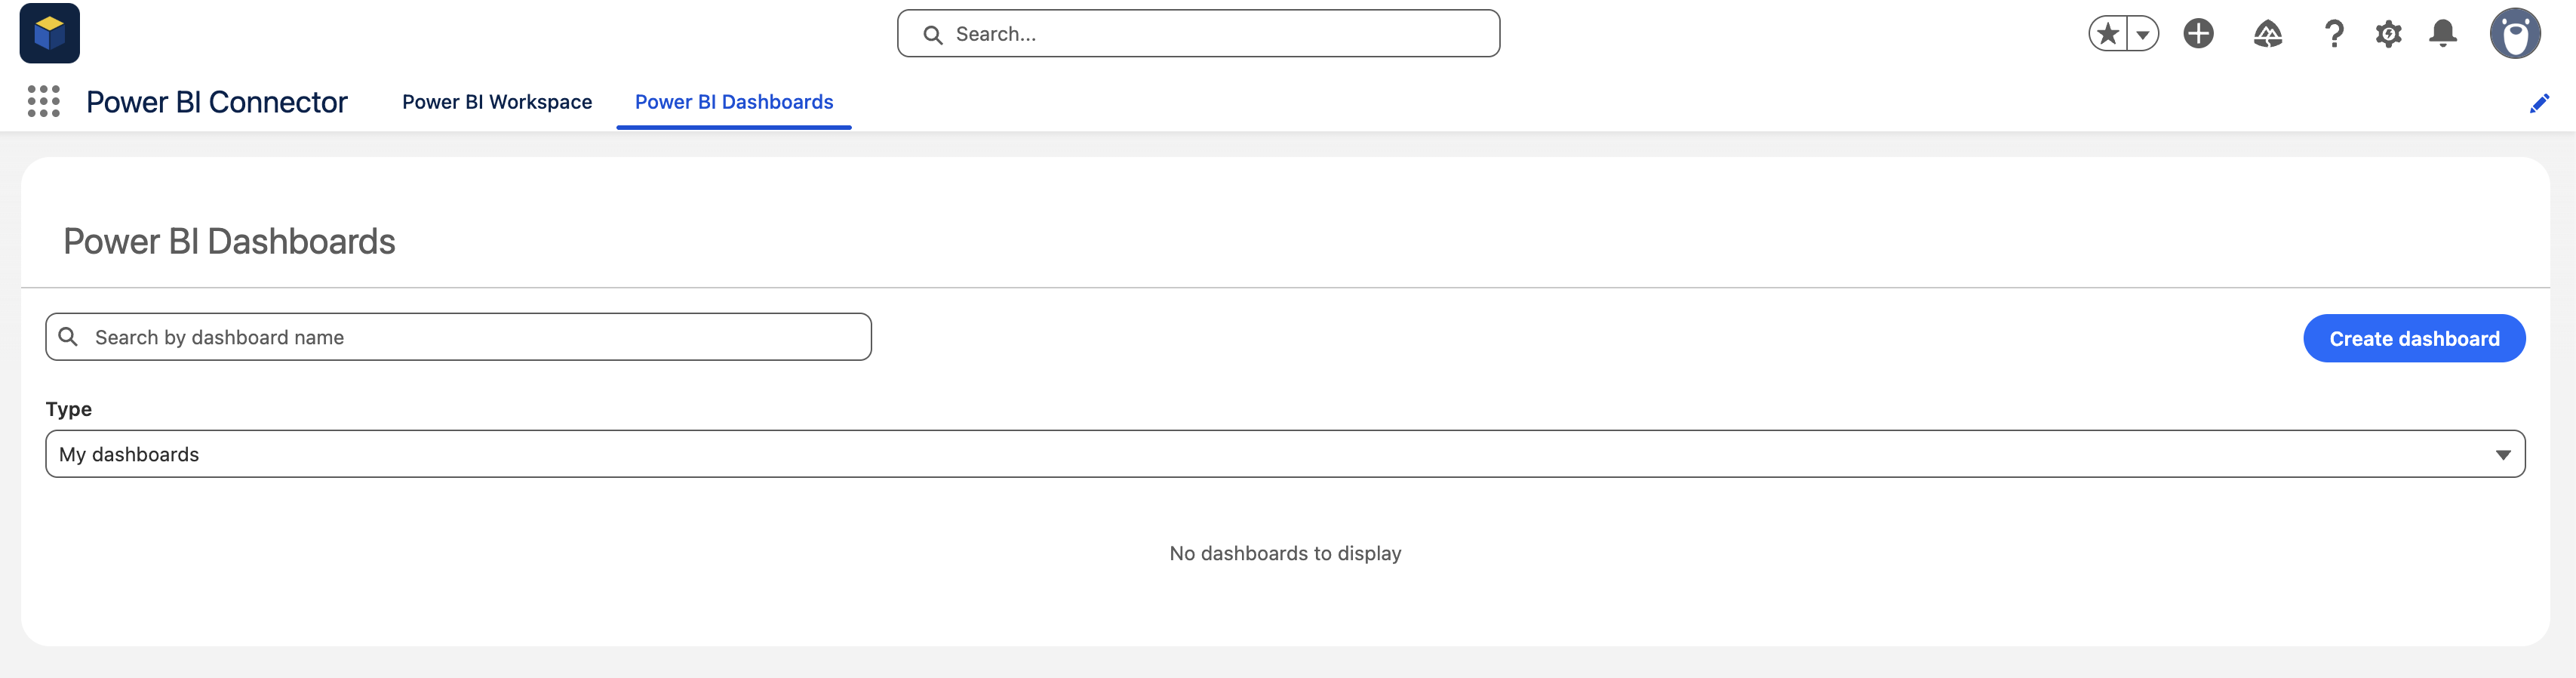Viewport: 2576px width, 678px height.
Task: Click the Create dashboard button
Action: [x=2414, y=339]
